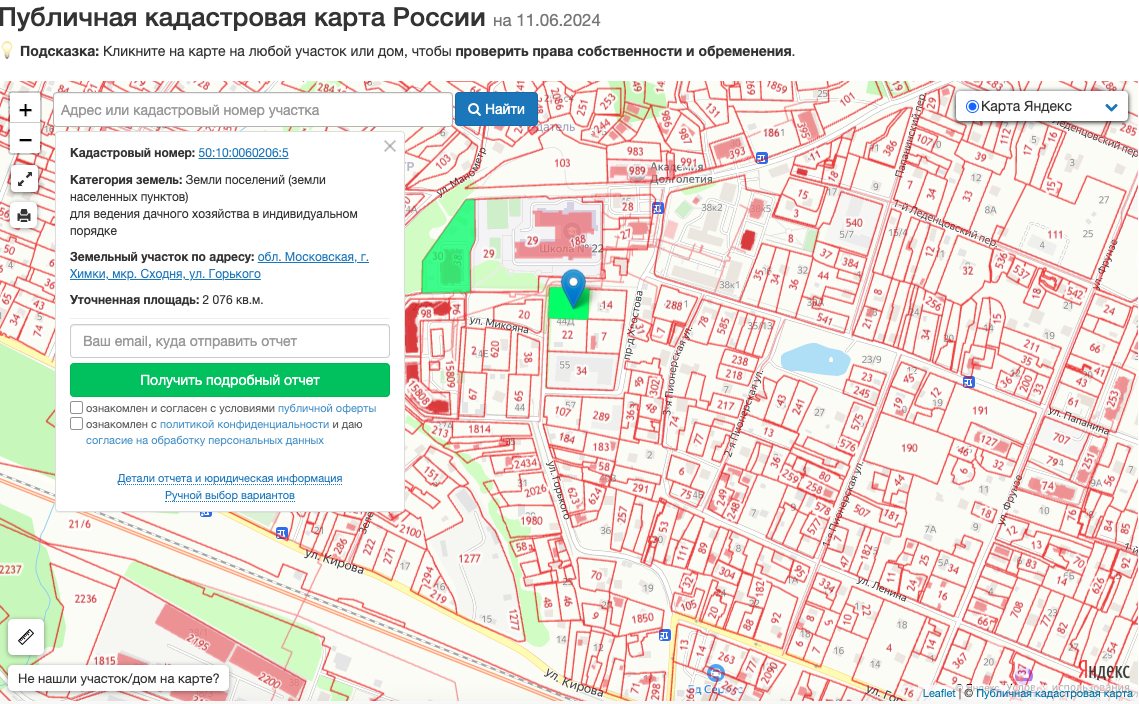Click the Найти search button
The image size is (1139, 704).
click(497, 109)
